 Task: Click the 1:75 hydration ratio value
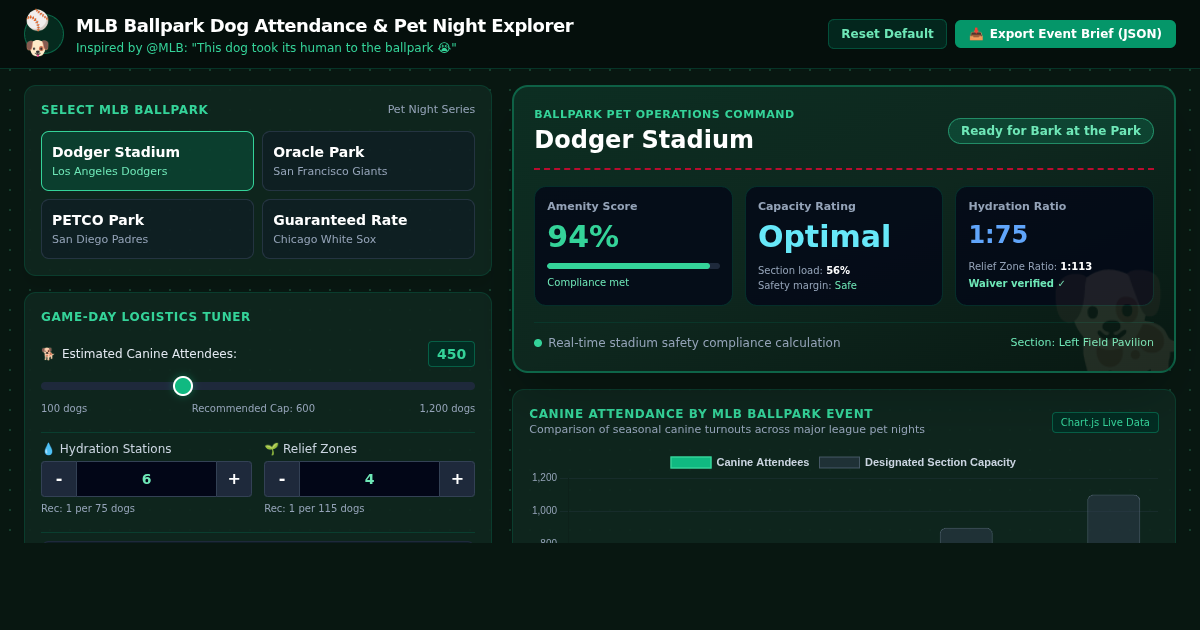(x=998, y=235)
